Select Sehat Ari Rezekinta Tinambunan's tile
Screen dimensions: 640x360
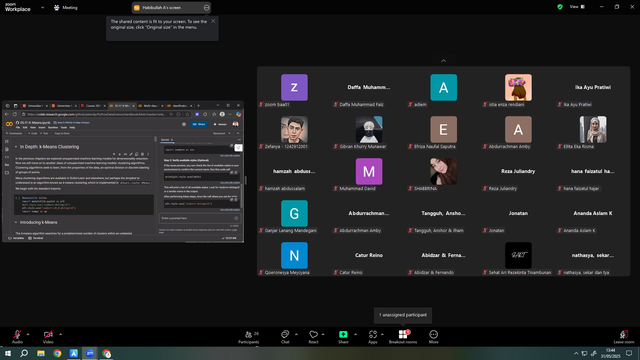click(x=518, y=256)
